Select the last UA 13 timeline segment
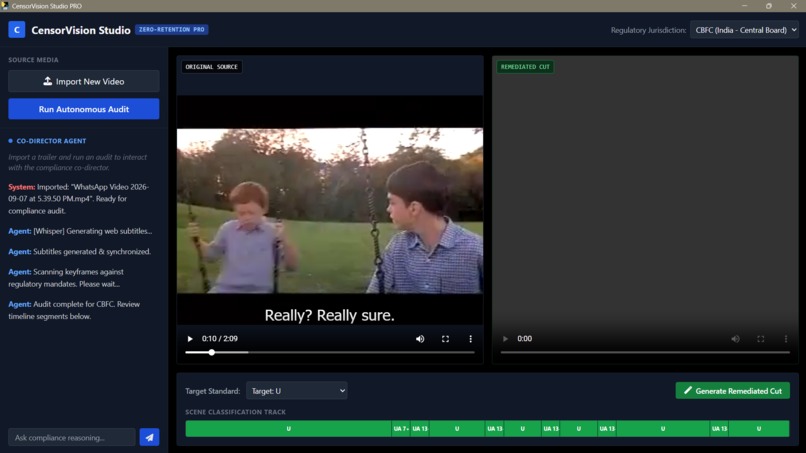This screenshot has width=806, height=453. [x=719, y=428]
